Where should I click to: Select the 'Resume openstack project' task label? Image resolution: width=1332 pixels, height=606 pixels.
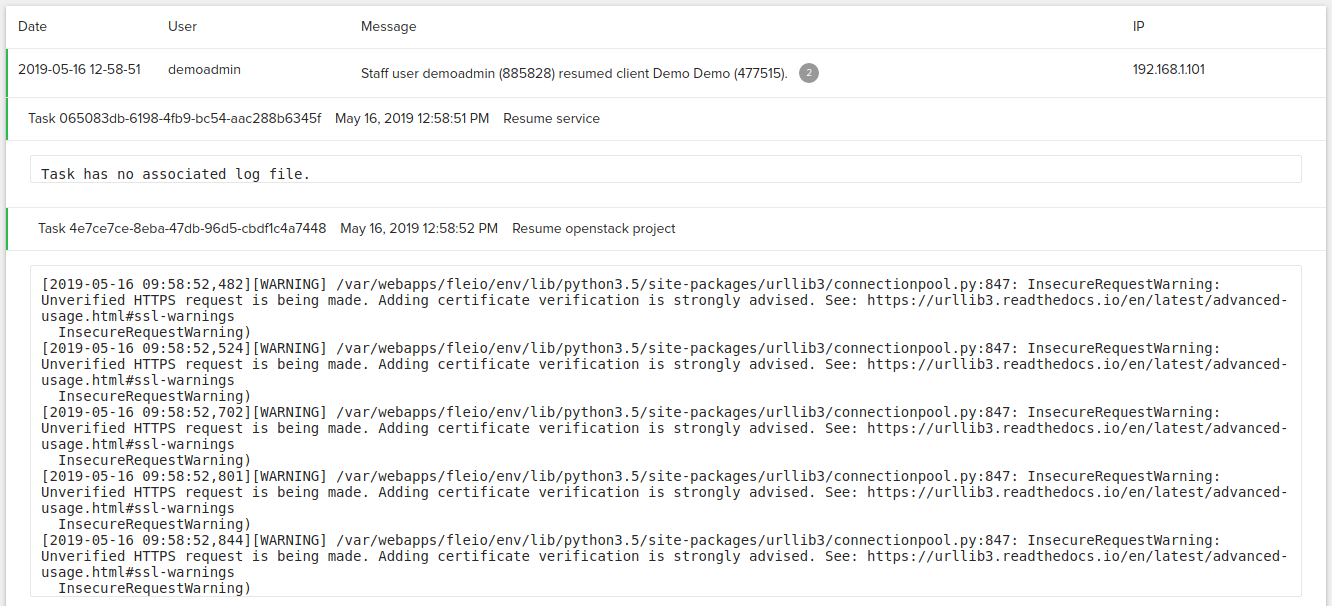pyautogui.click(x=594, y=228)
